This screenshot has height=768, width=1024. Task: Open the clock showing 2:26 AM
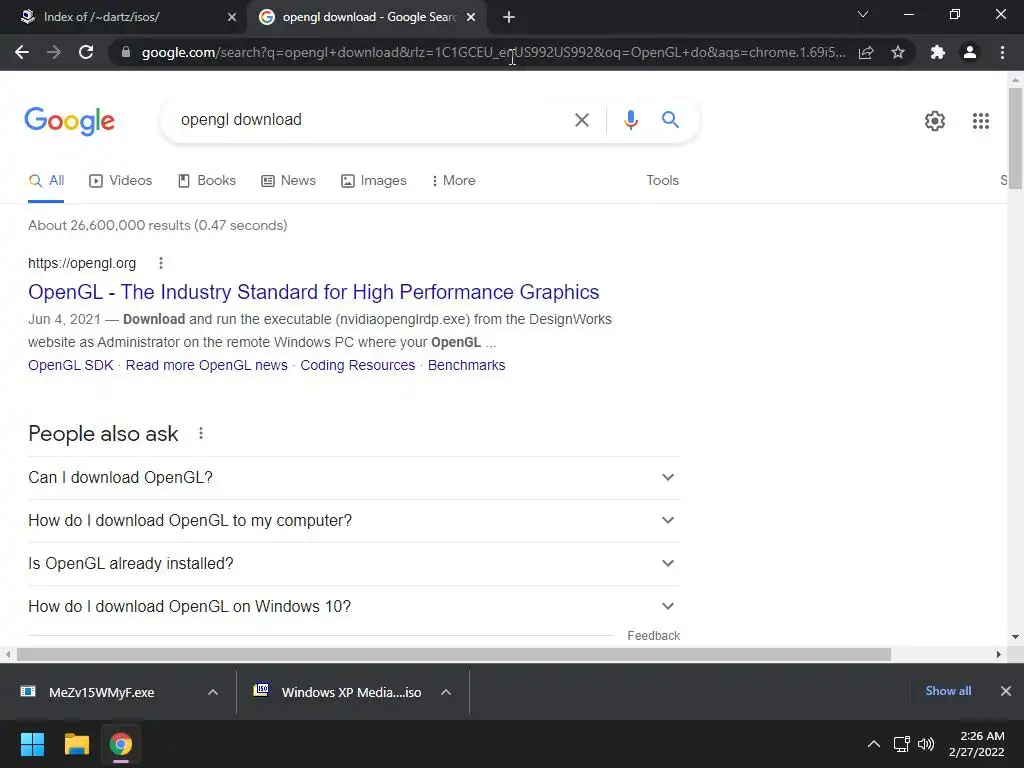pyautogui.click(x=977, y=744)
